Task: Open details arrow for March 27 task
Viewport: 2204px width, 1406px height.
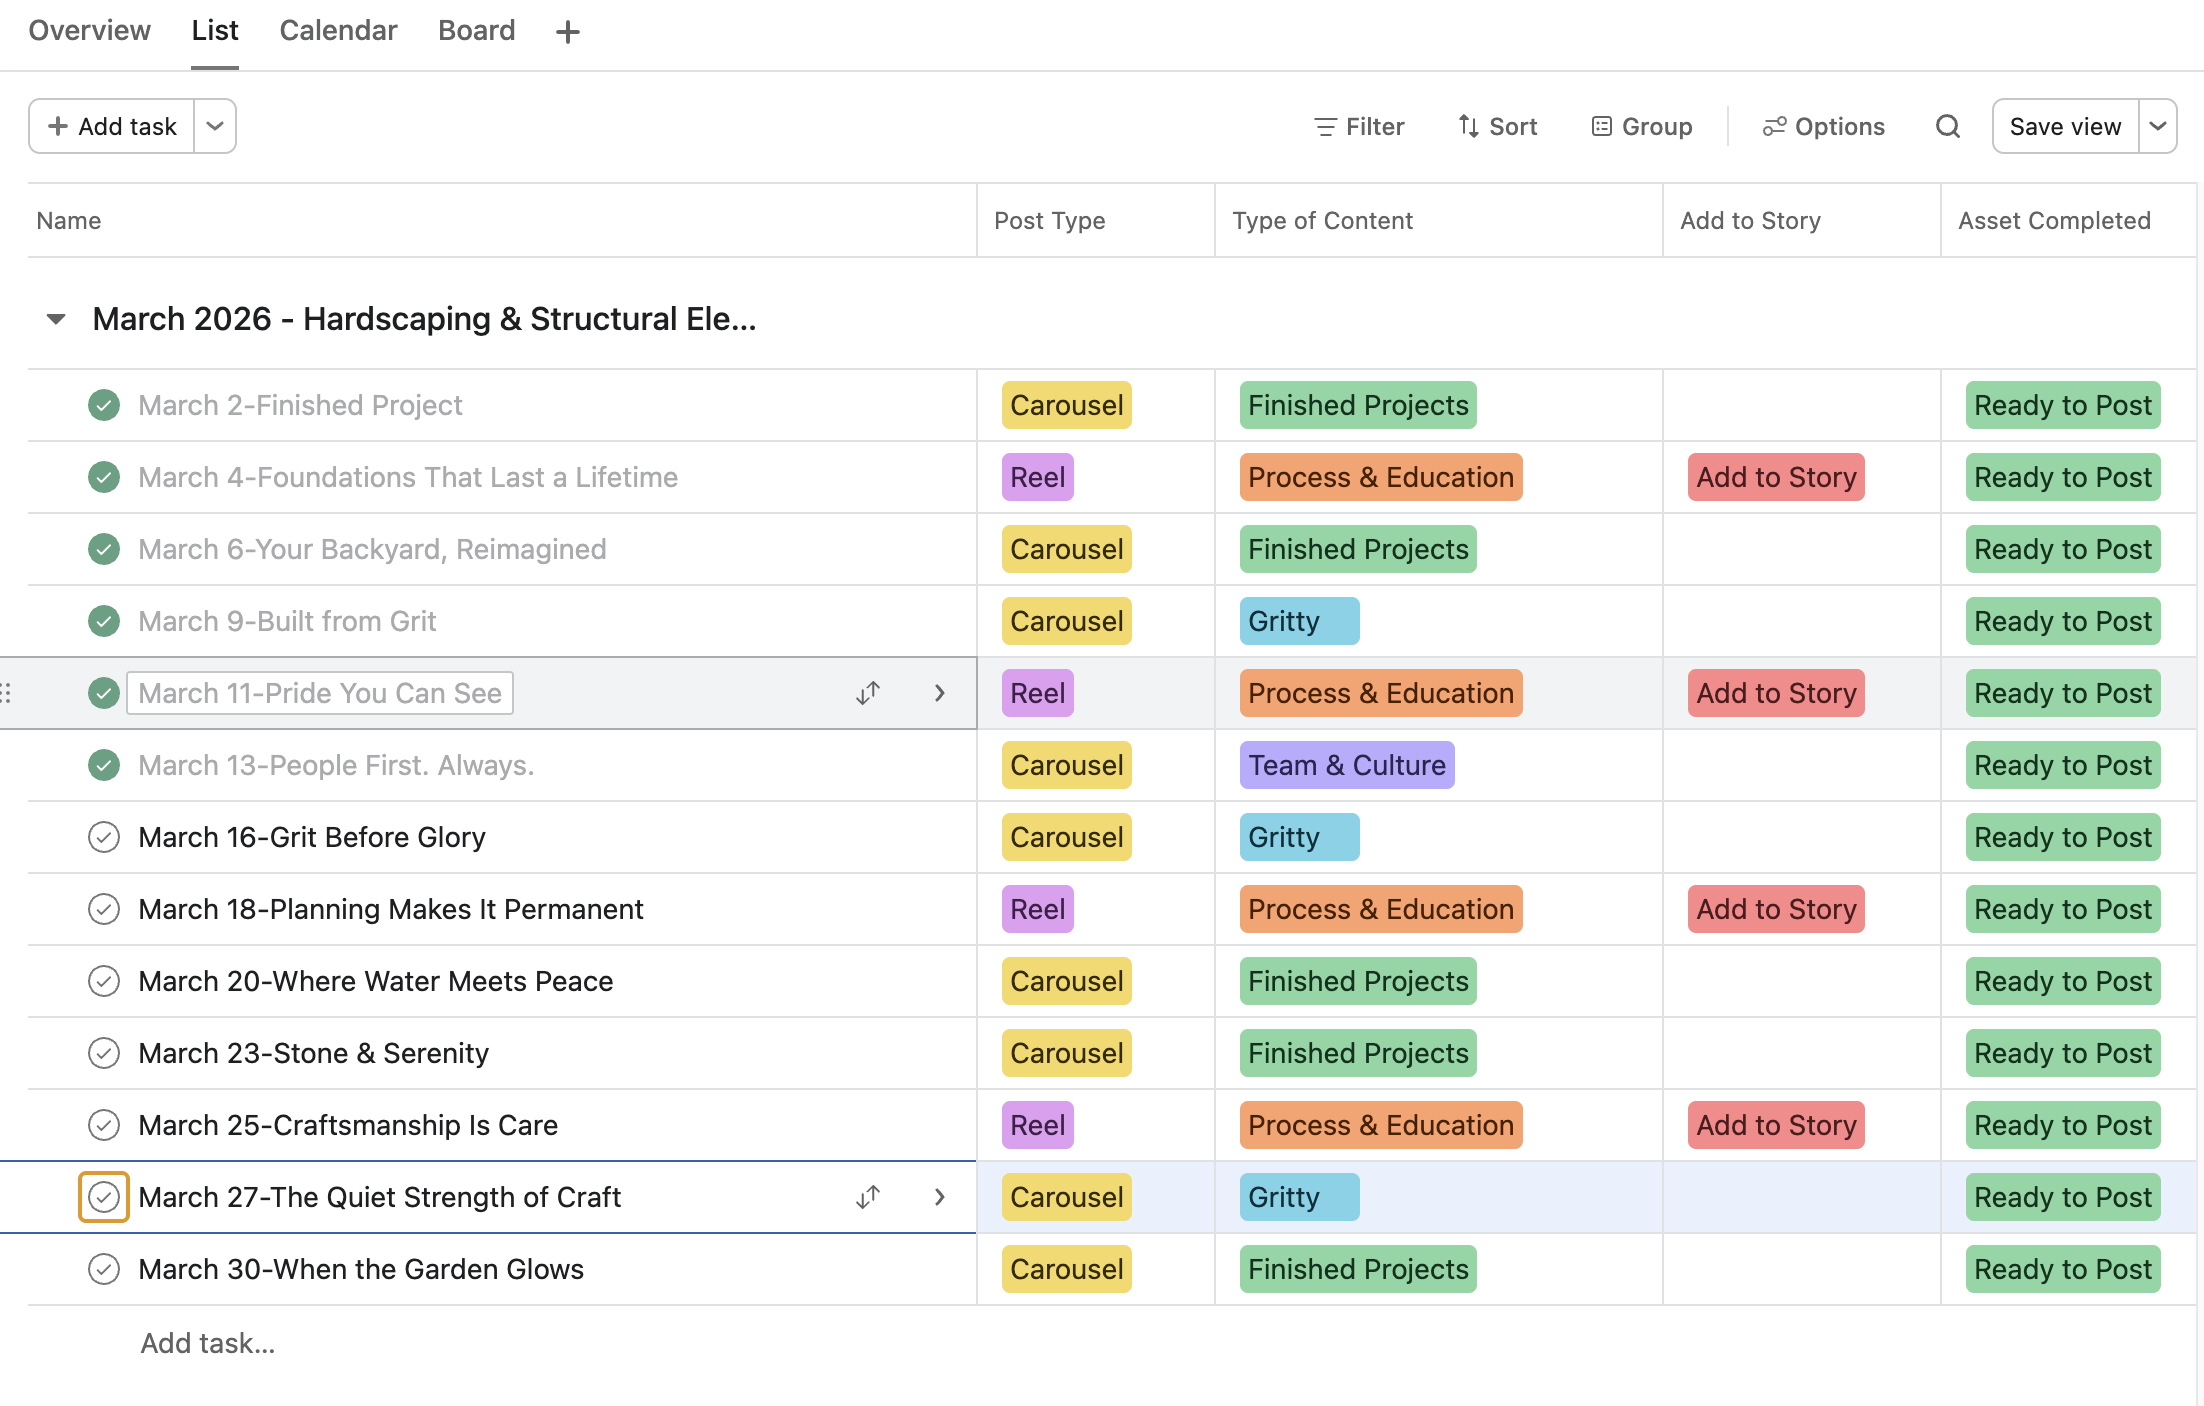Action: 939,1197
